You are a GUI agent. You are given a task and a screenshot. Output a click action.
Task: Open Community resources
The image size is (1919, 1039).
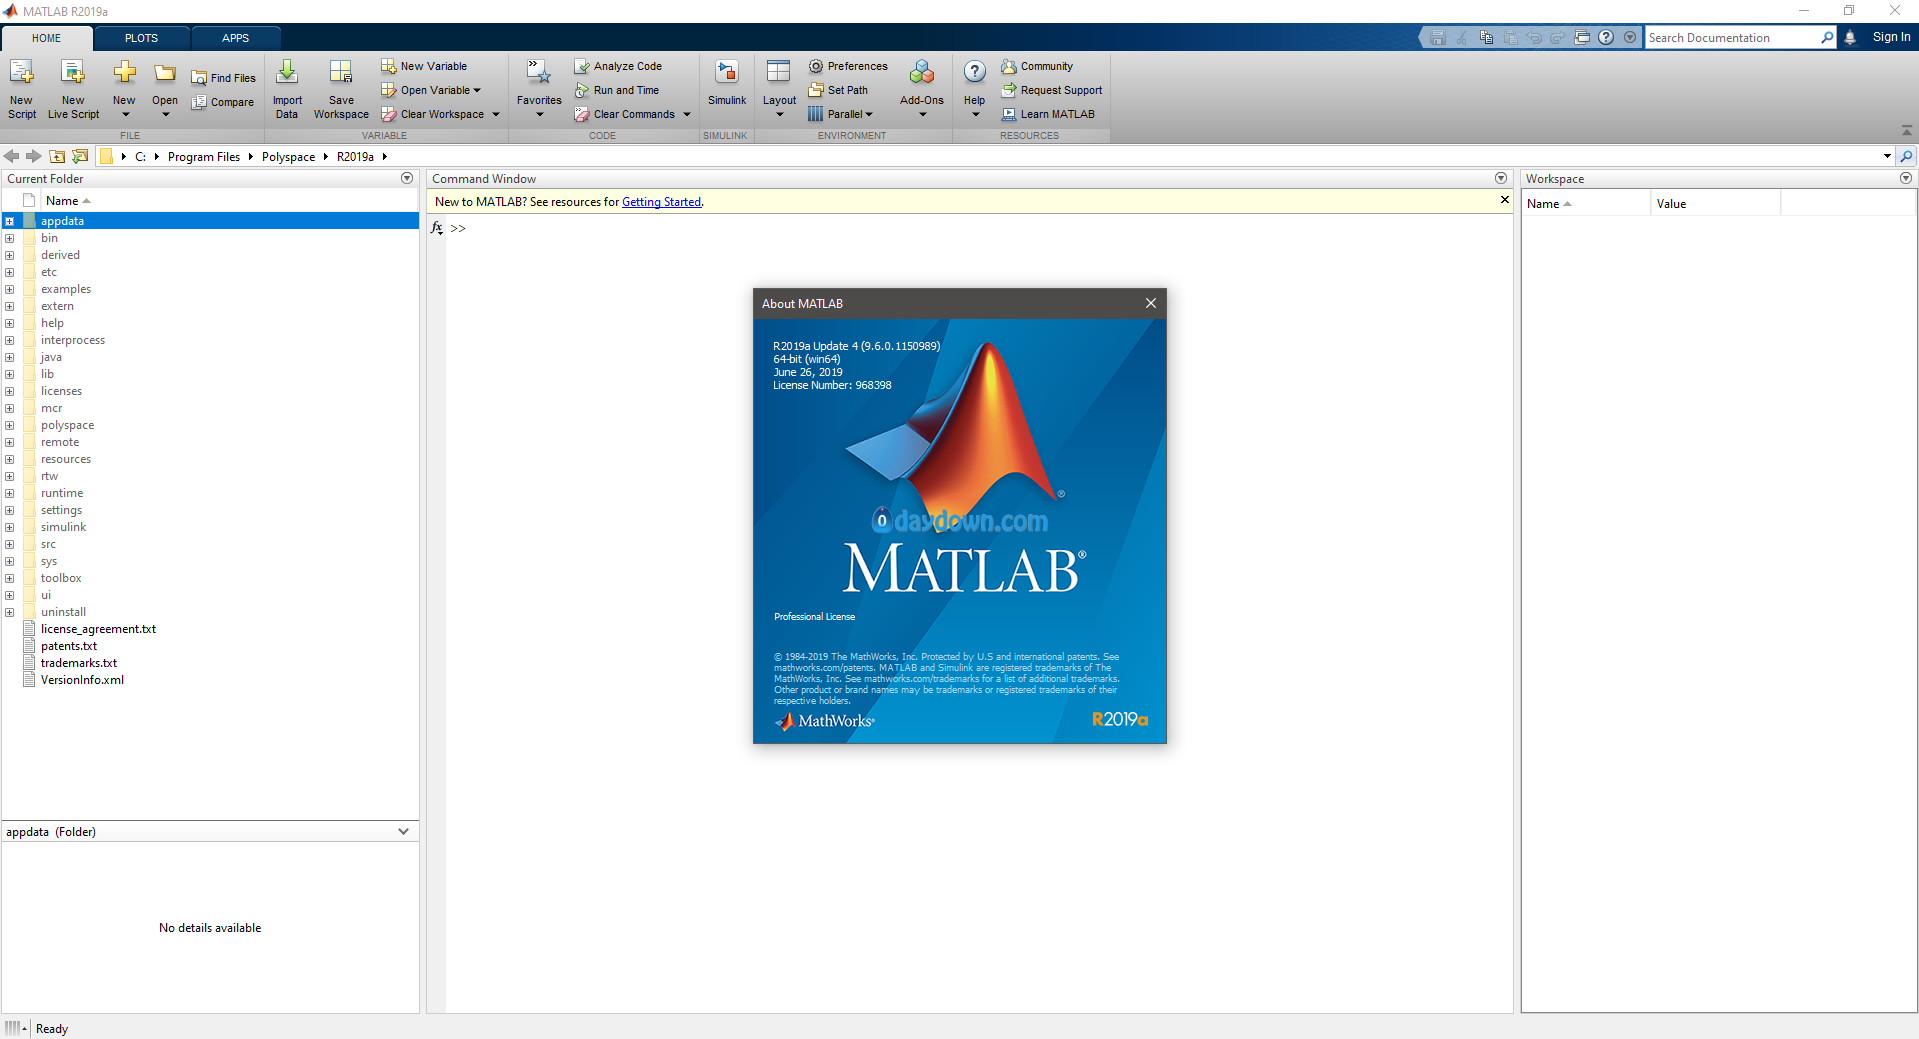coord(1037,66)
